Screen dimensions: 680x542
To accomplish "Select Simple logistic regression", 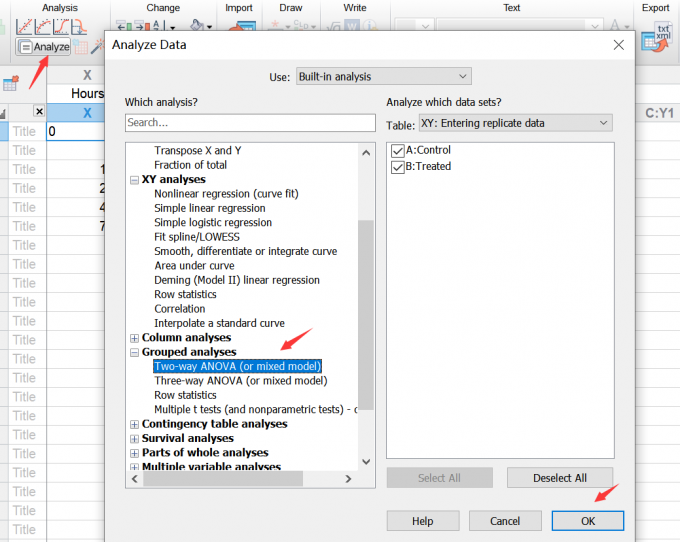I will point(213,222).
